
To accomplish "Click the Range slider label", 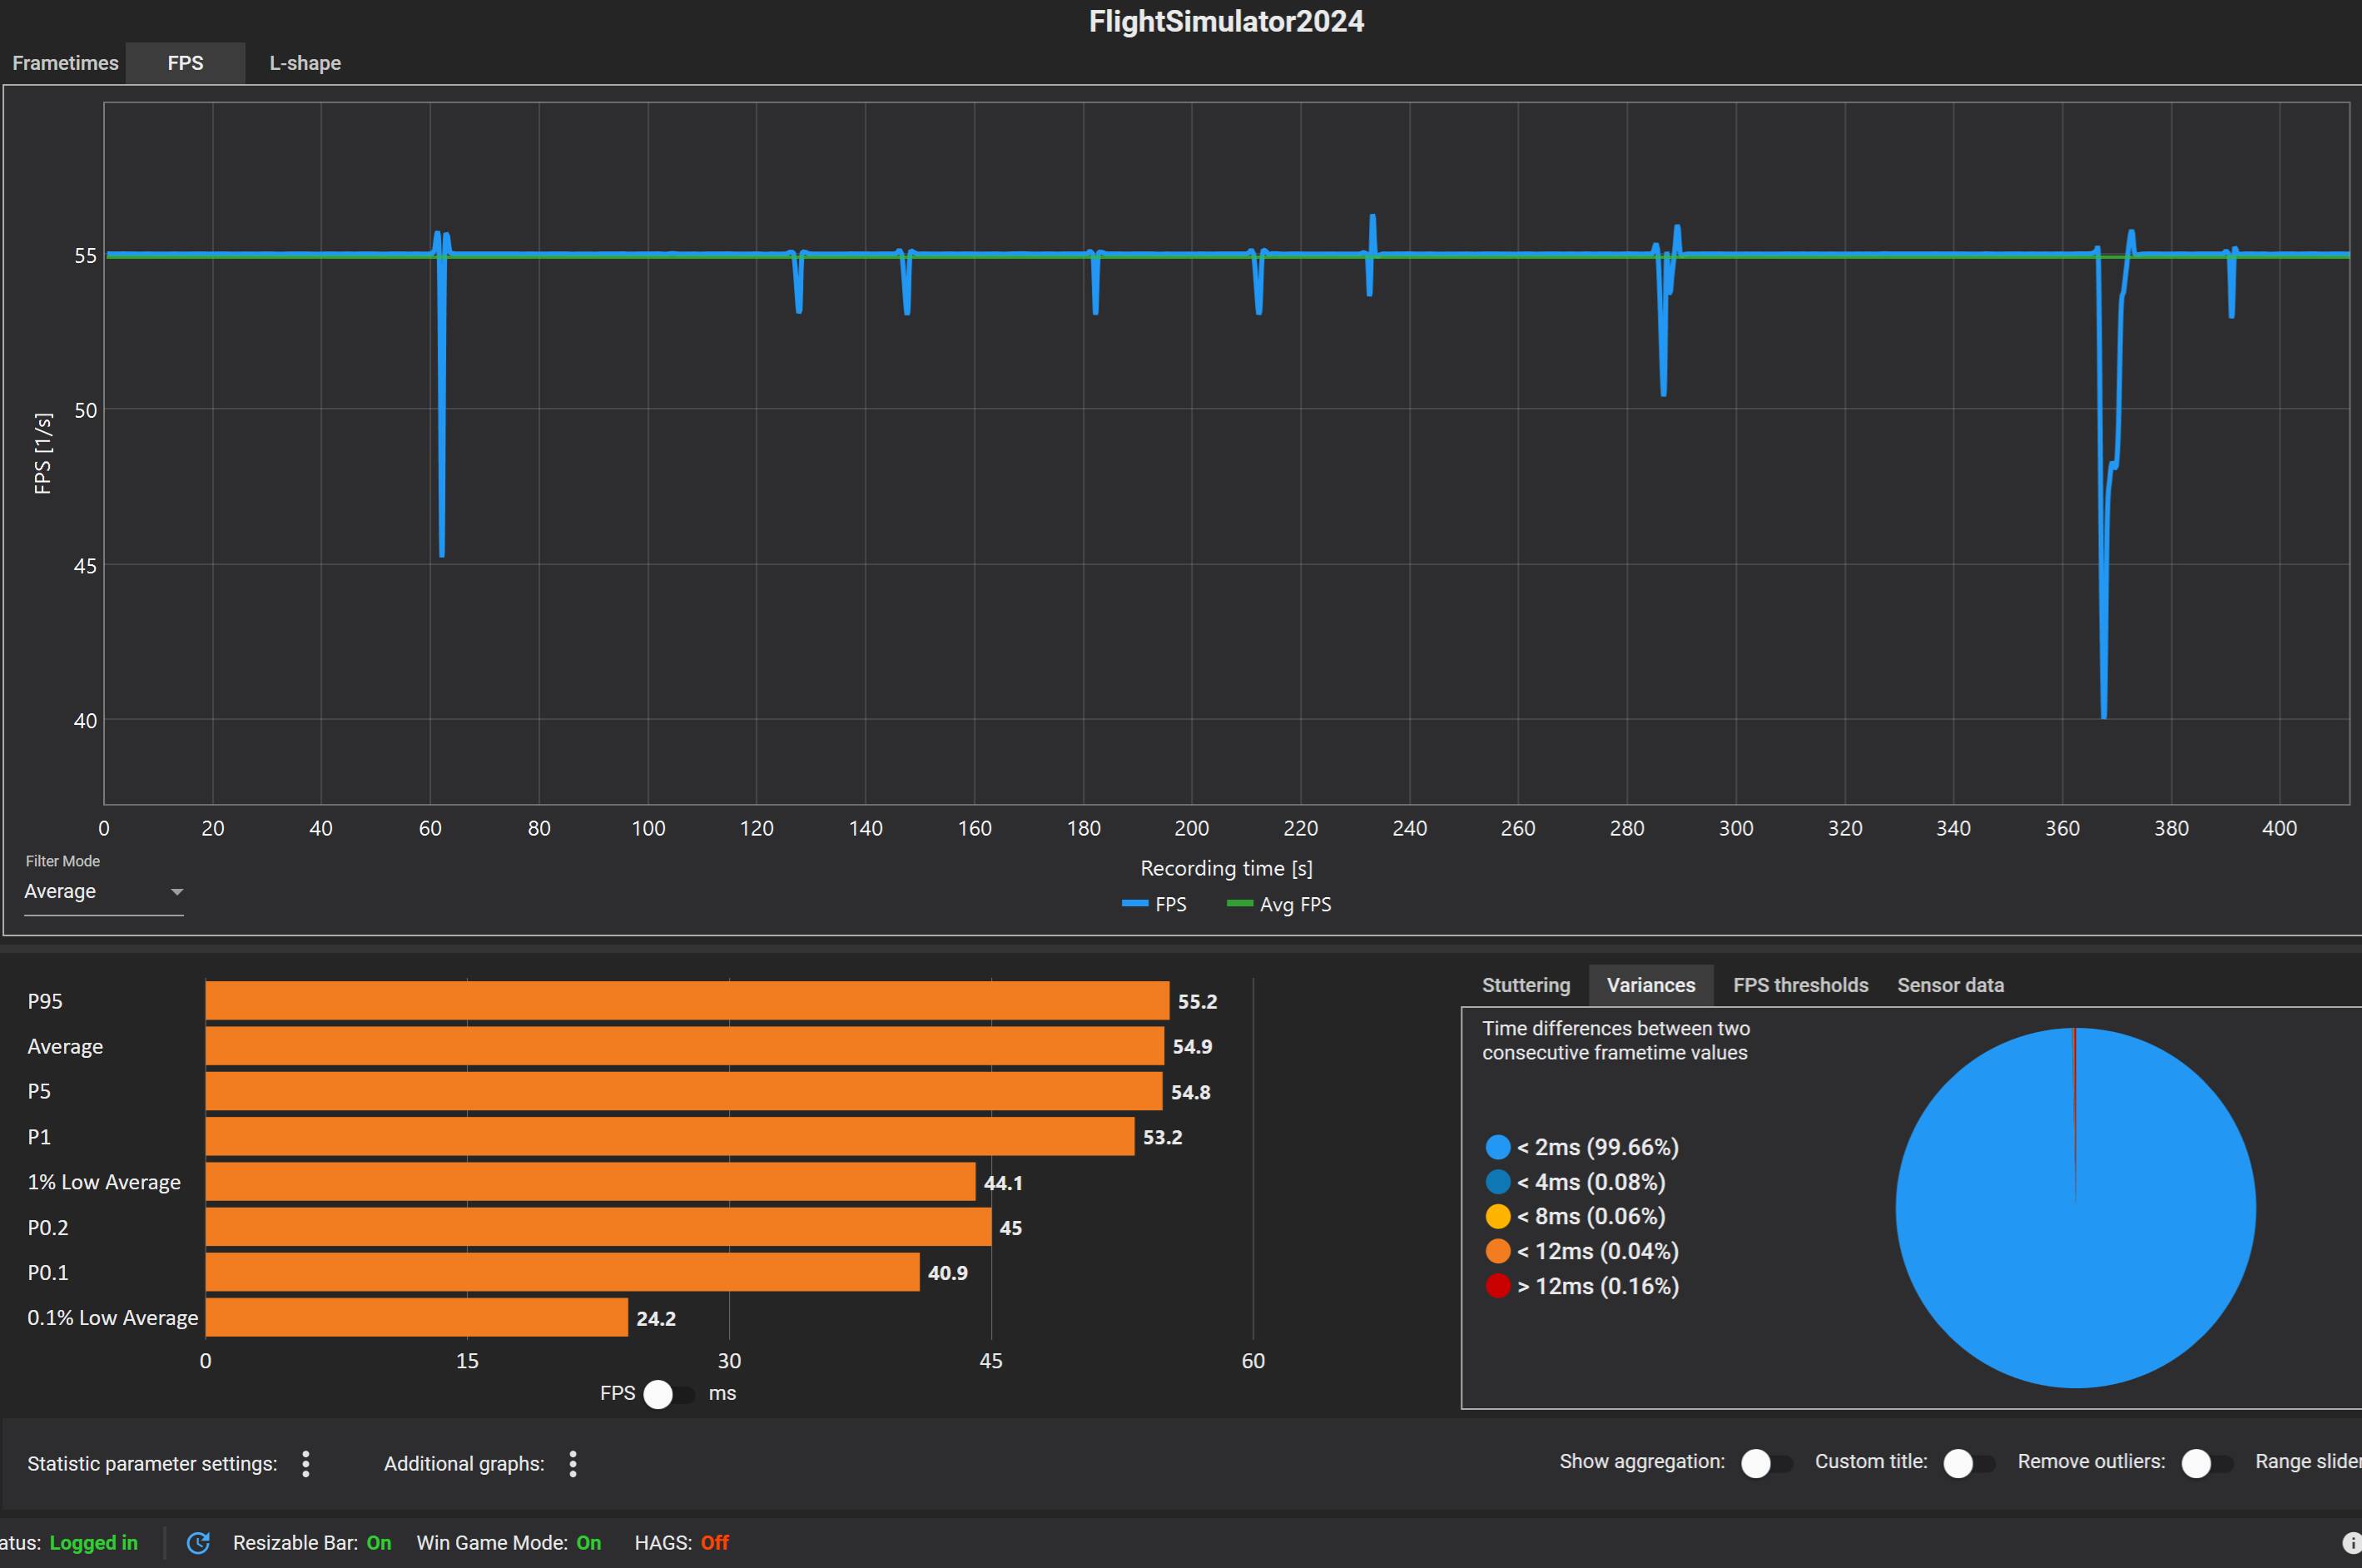I will point(2308,1462).
